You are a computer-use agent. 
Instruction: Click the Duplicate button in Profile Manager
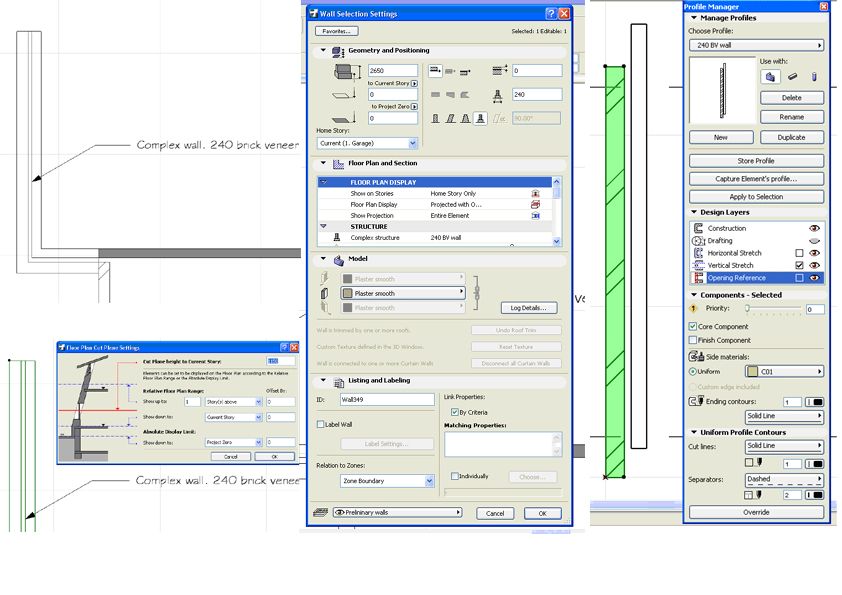[x=790, y=137]
